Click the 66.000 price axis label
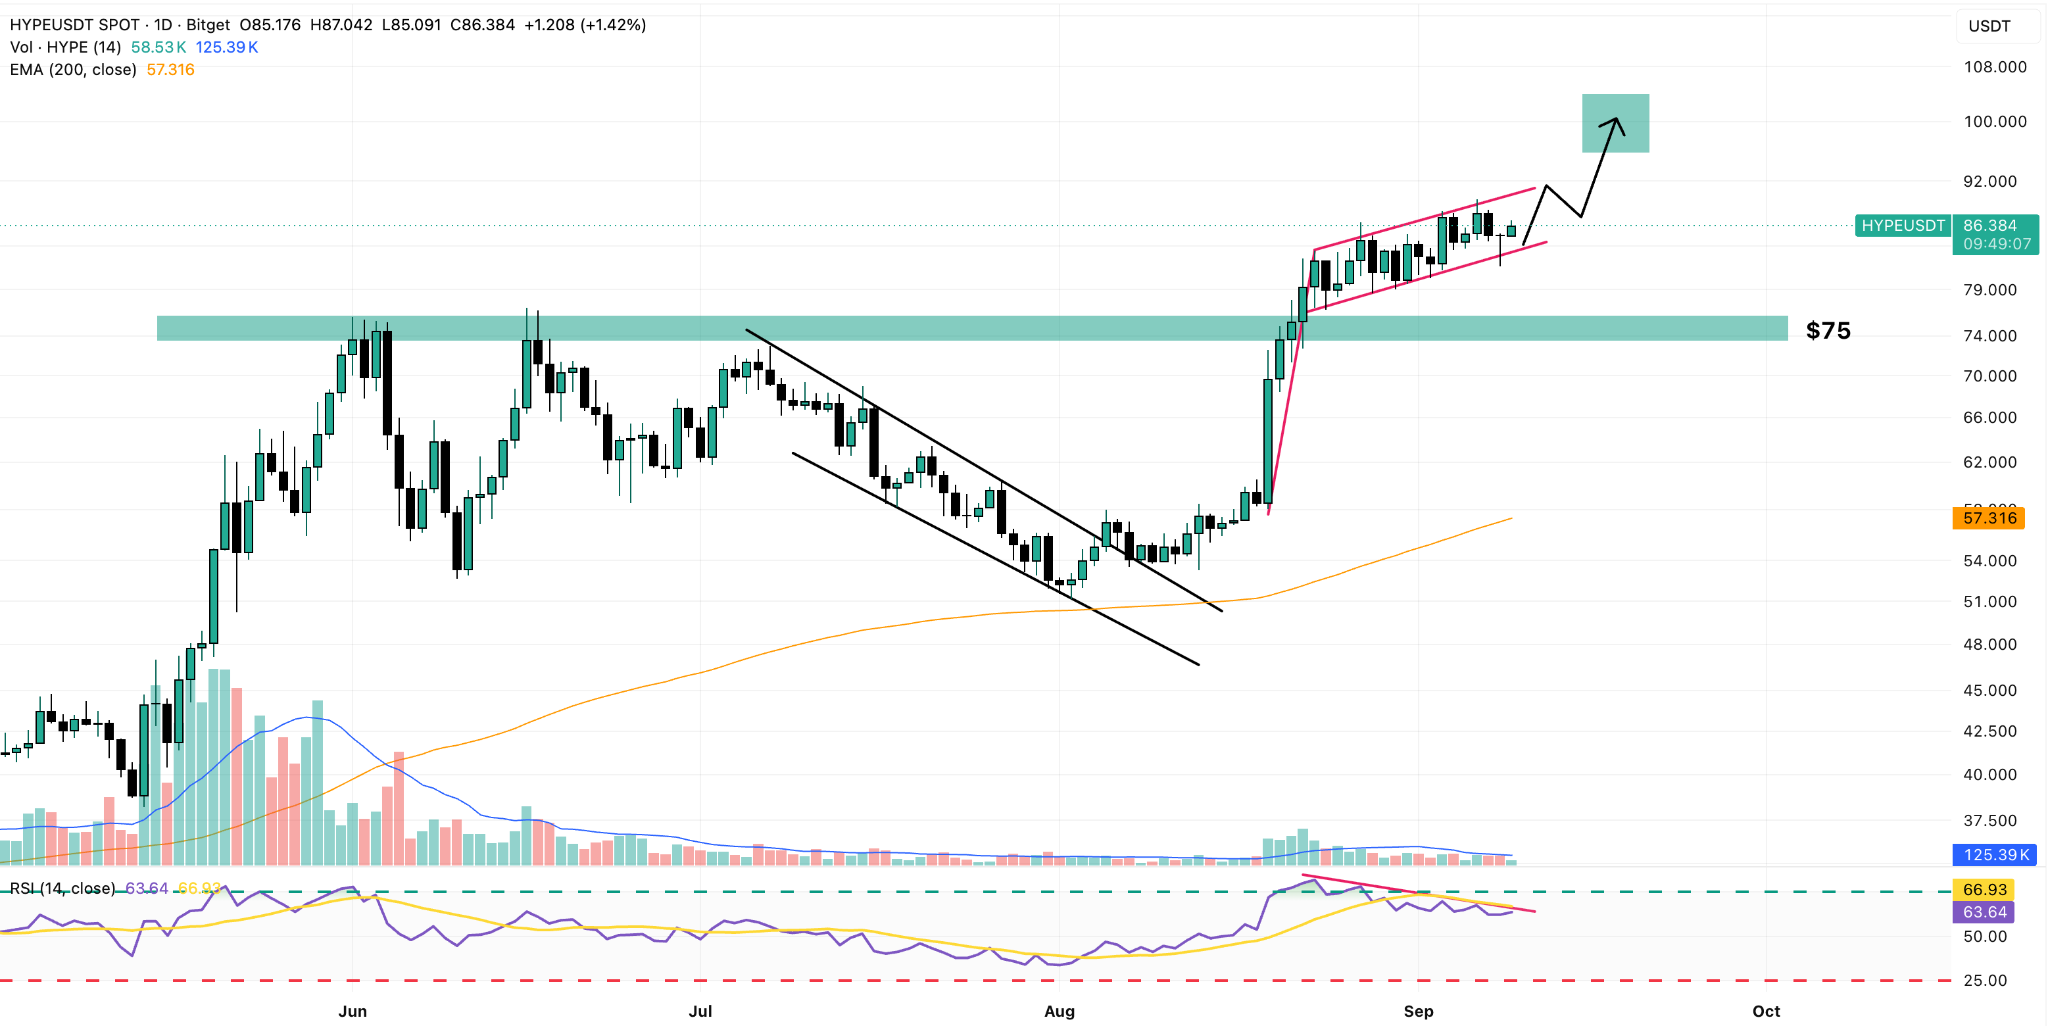The width and height of the screenshot is (2048, 1026). pyautogui.click(x=1990, y=418)
